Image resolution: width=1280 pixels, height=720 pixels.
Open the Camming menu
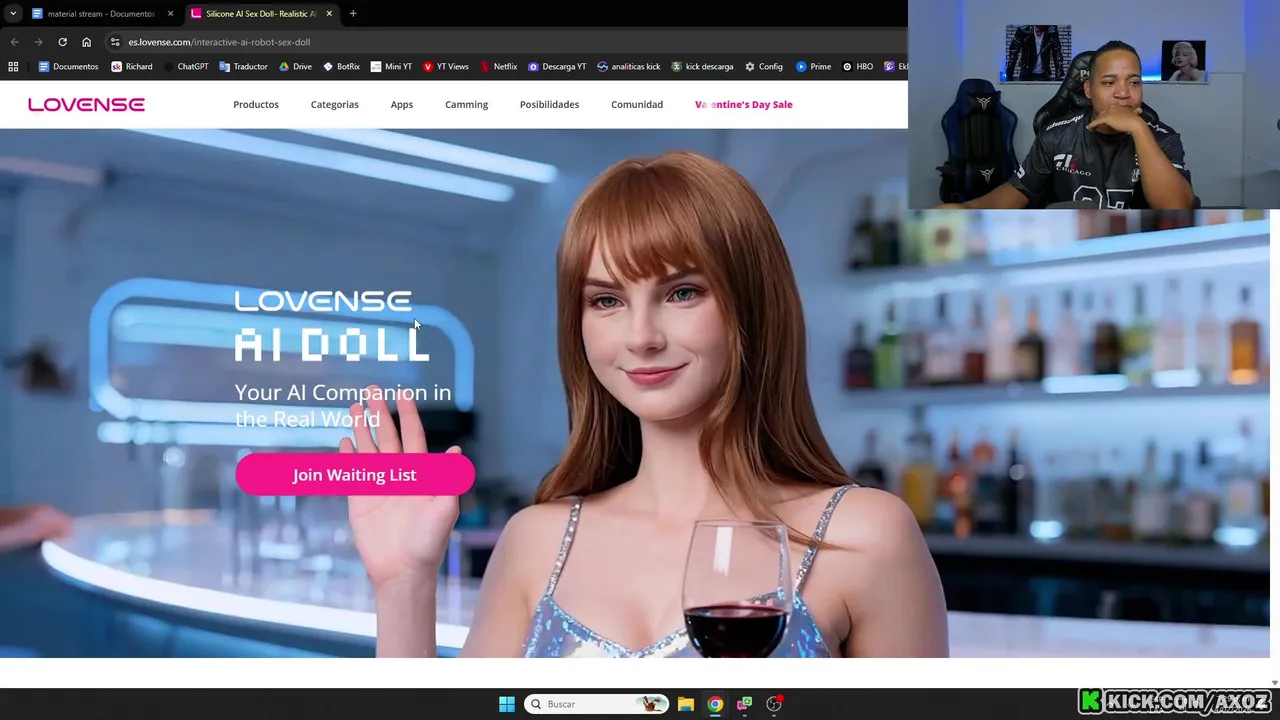point(466,104)
